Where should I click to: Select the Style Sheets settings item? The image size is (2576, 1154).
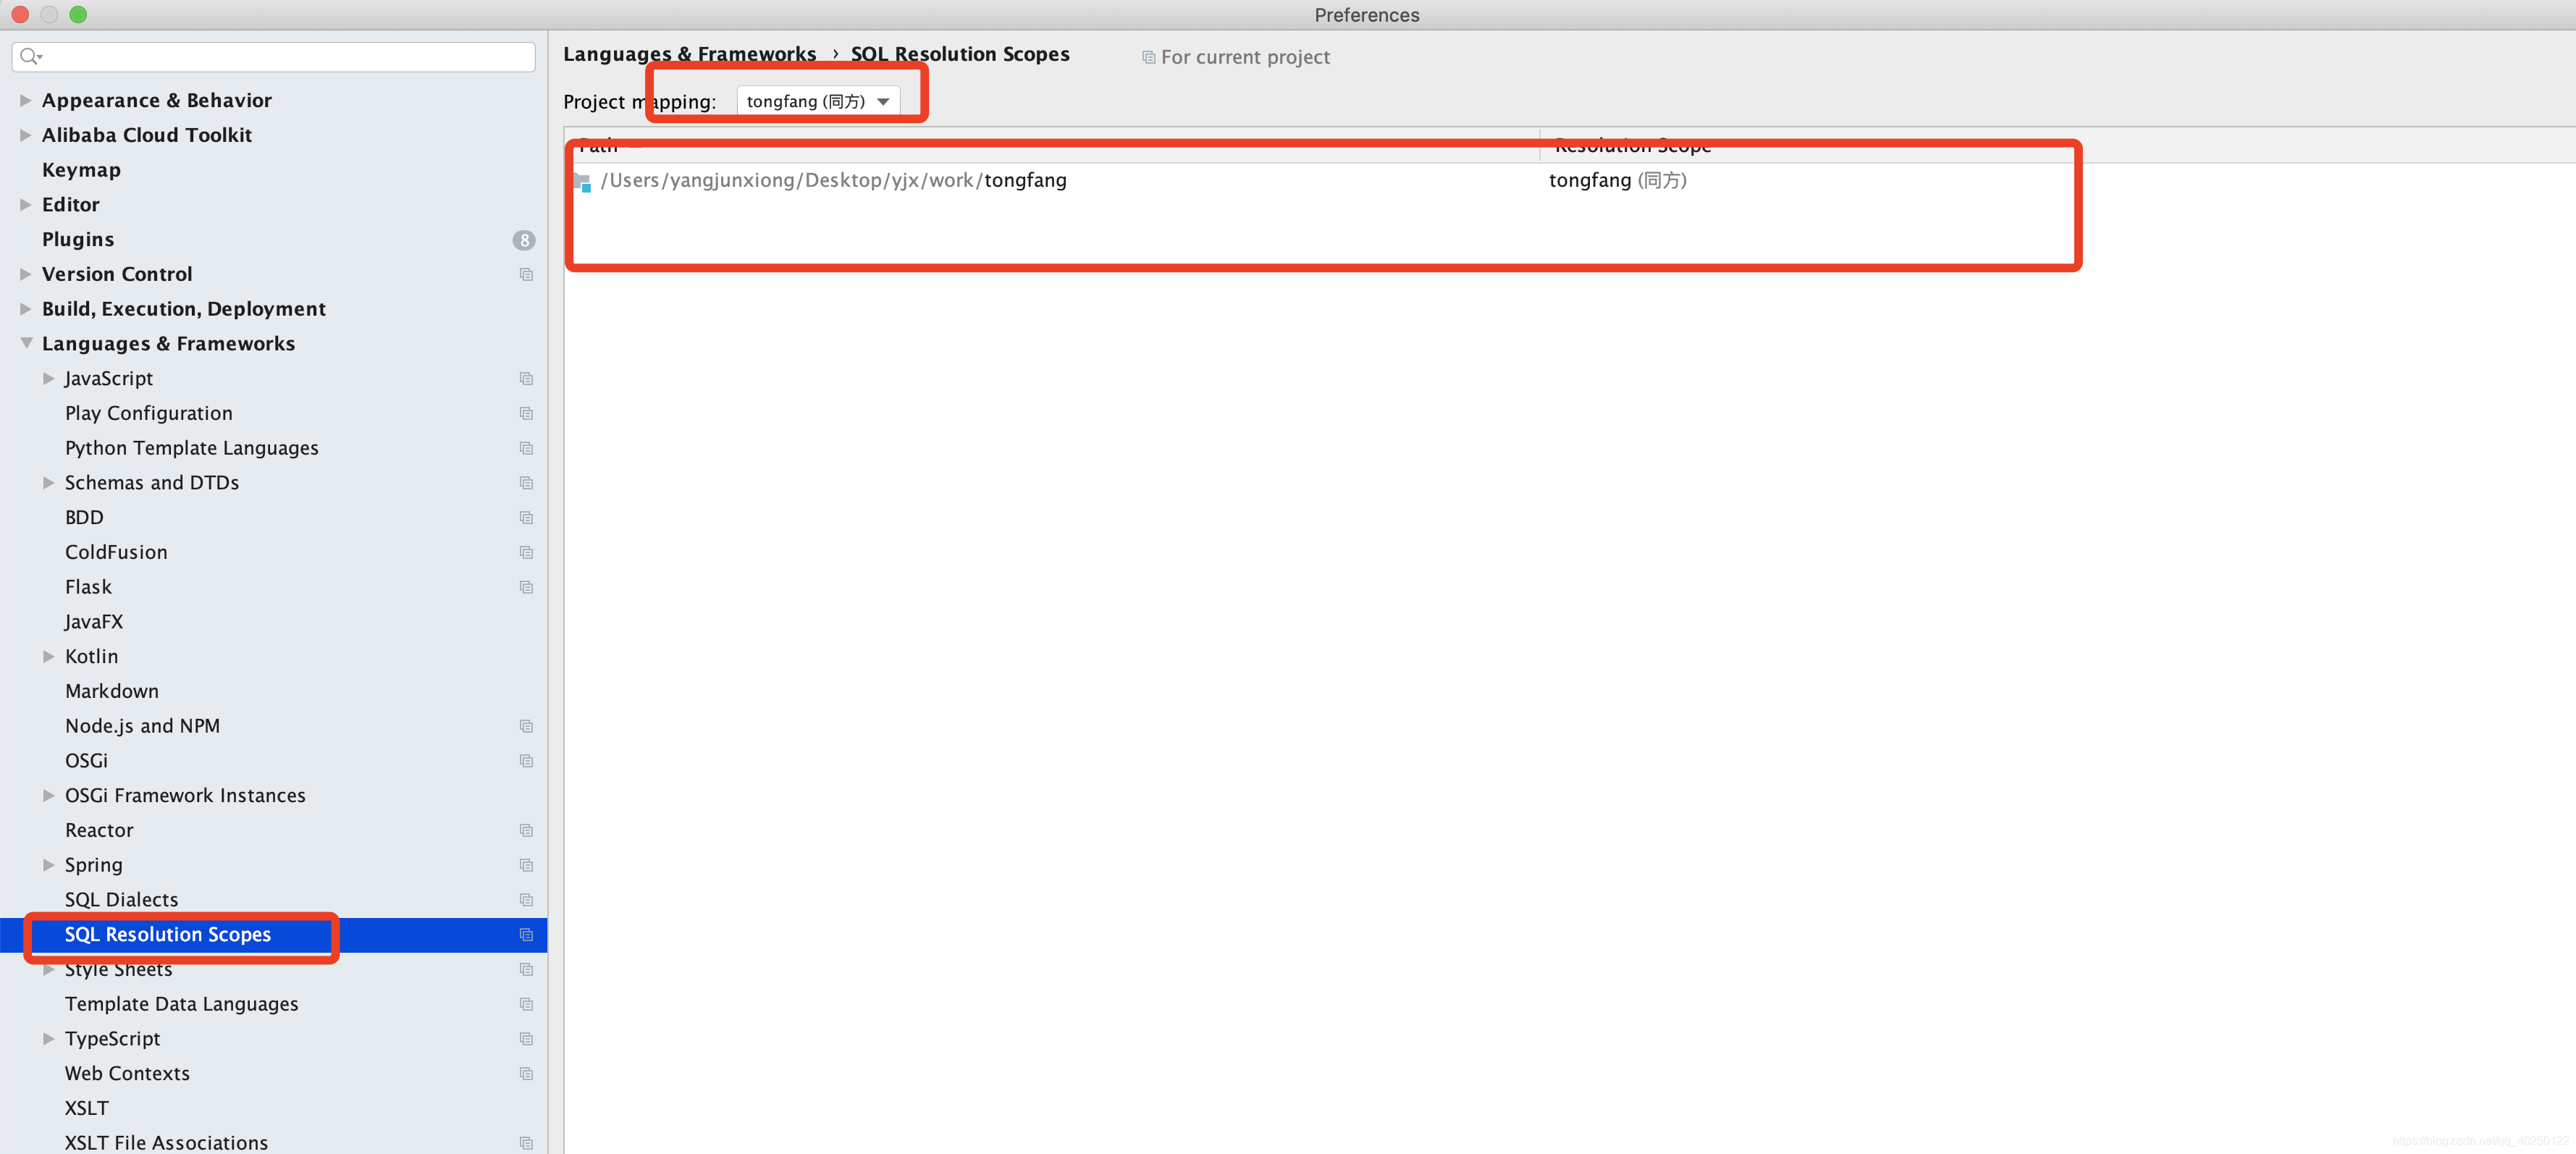pos(118,968)
